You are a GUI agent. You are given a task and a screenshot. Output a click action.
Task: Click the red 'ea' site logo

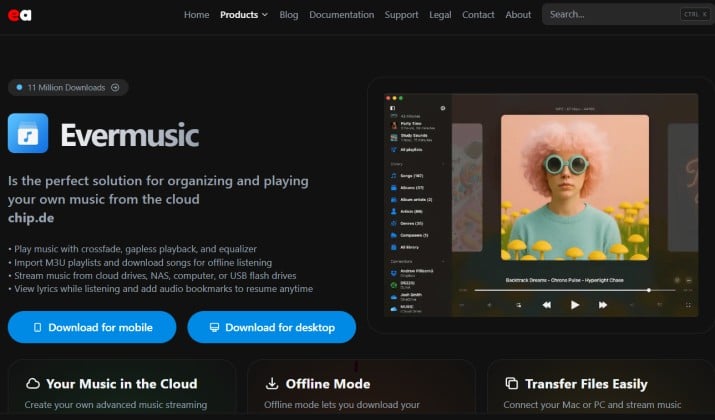coord(20,15)
